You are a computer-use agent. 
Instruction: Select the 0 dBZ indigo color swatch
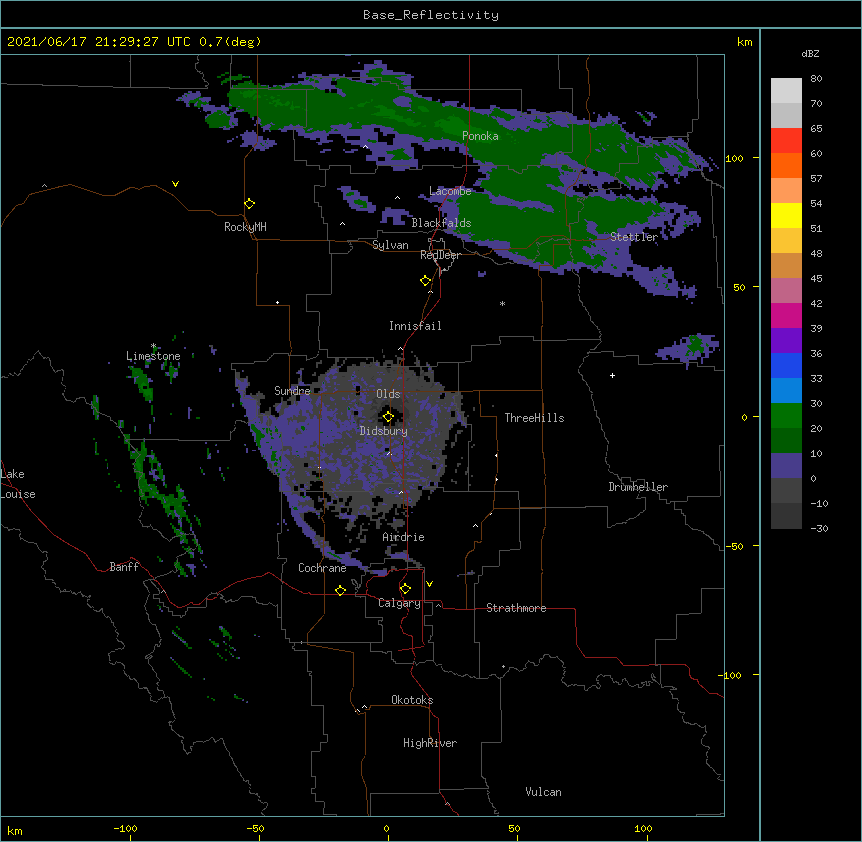coord(786,466)
